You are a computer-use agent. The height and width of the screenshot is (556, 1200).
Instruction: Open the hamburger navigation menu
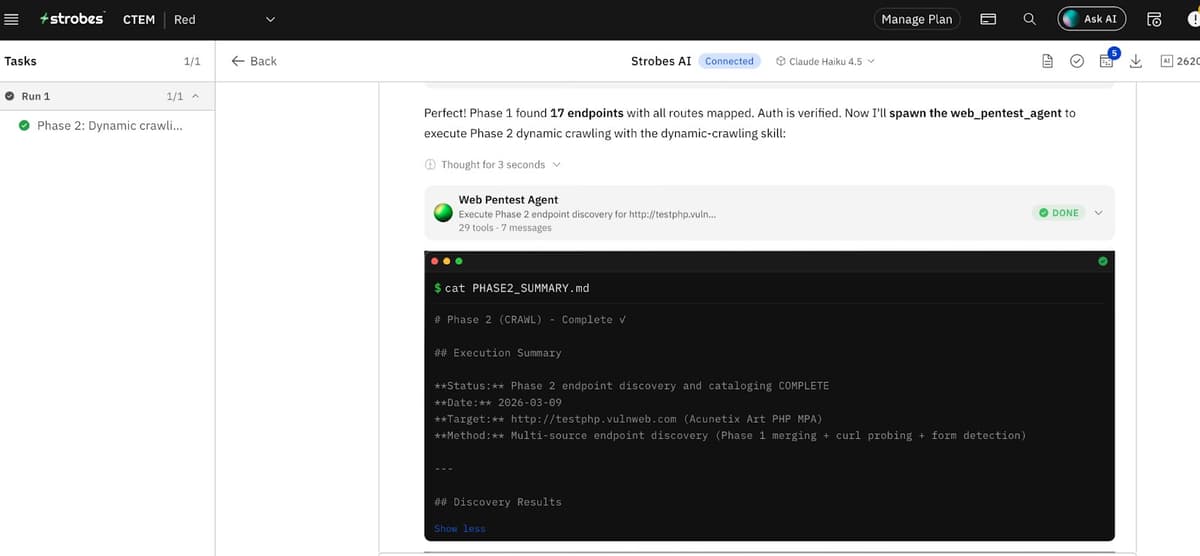coord(12,19)
